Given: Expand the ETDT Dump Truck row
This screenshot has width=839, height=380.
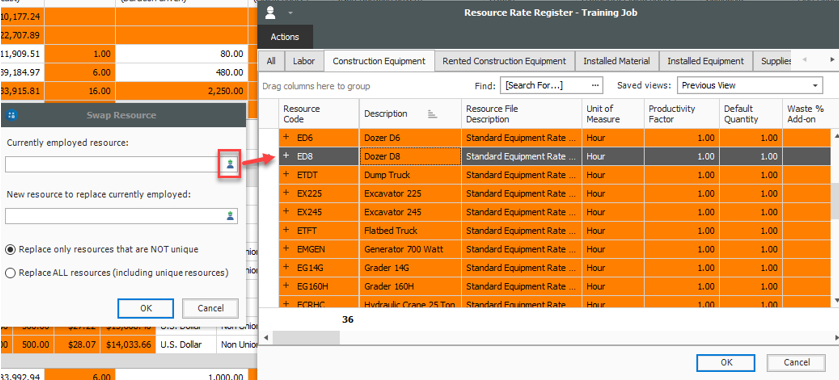Looking at the screenshot, I should click(x=286, y=174).
